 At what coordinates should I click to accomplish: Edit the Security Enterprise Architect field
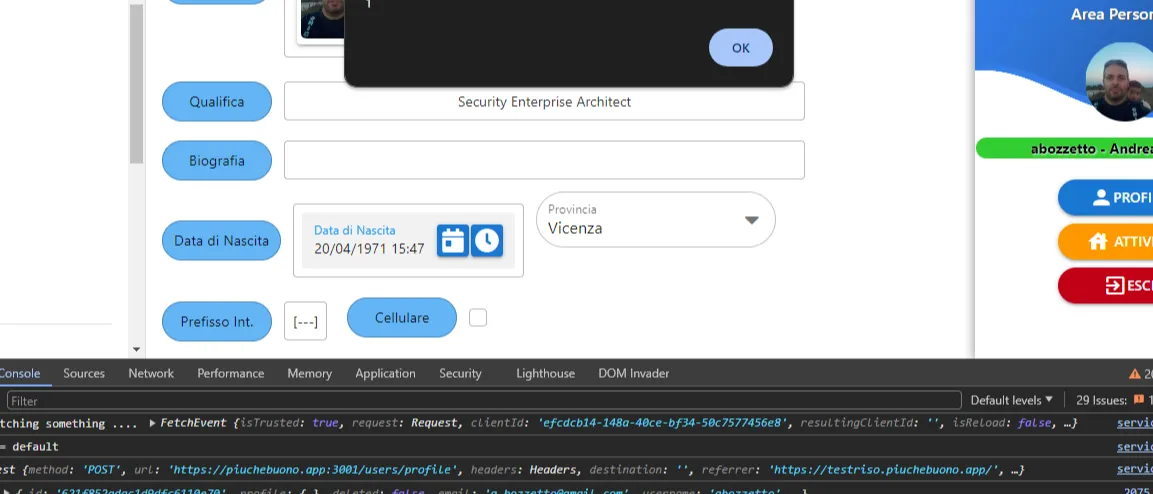544,101
